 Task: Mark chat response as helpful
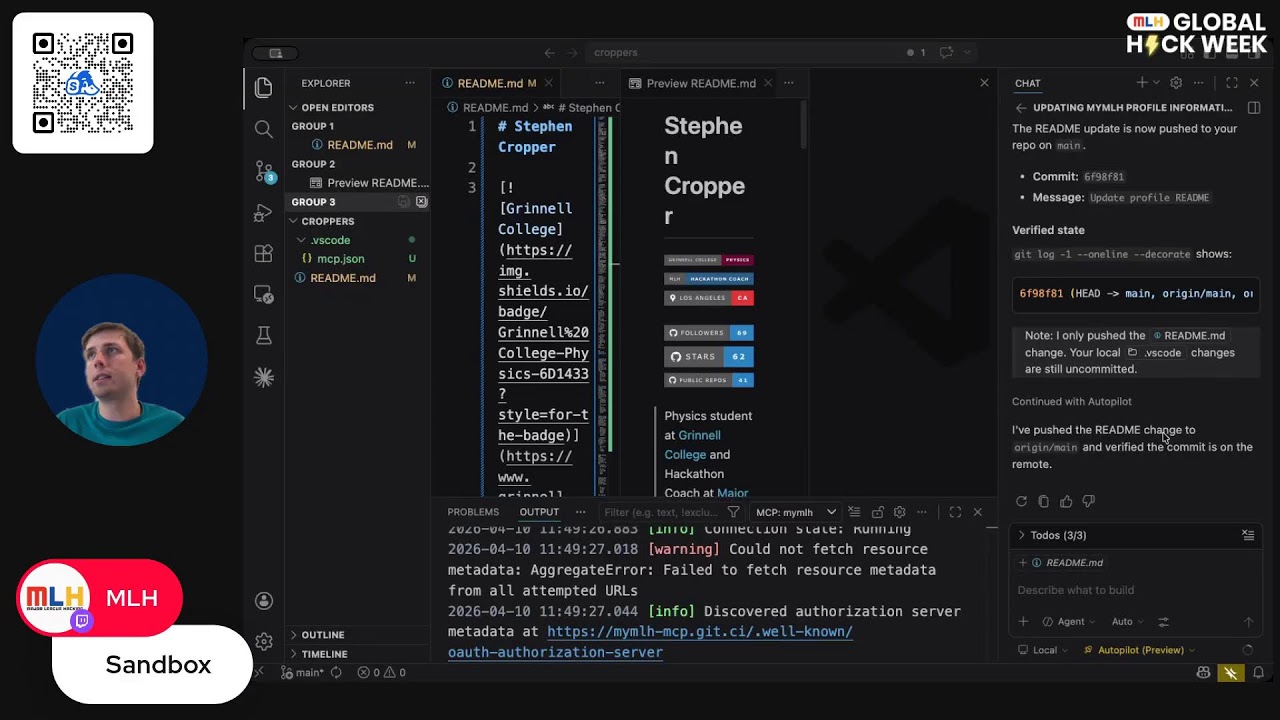(x=1066, y=501)
